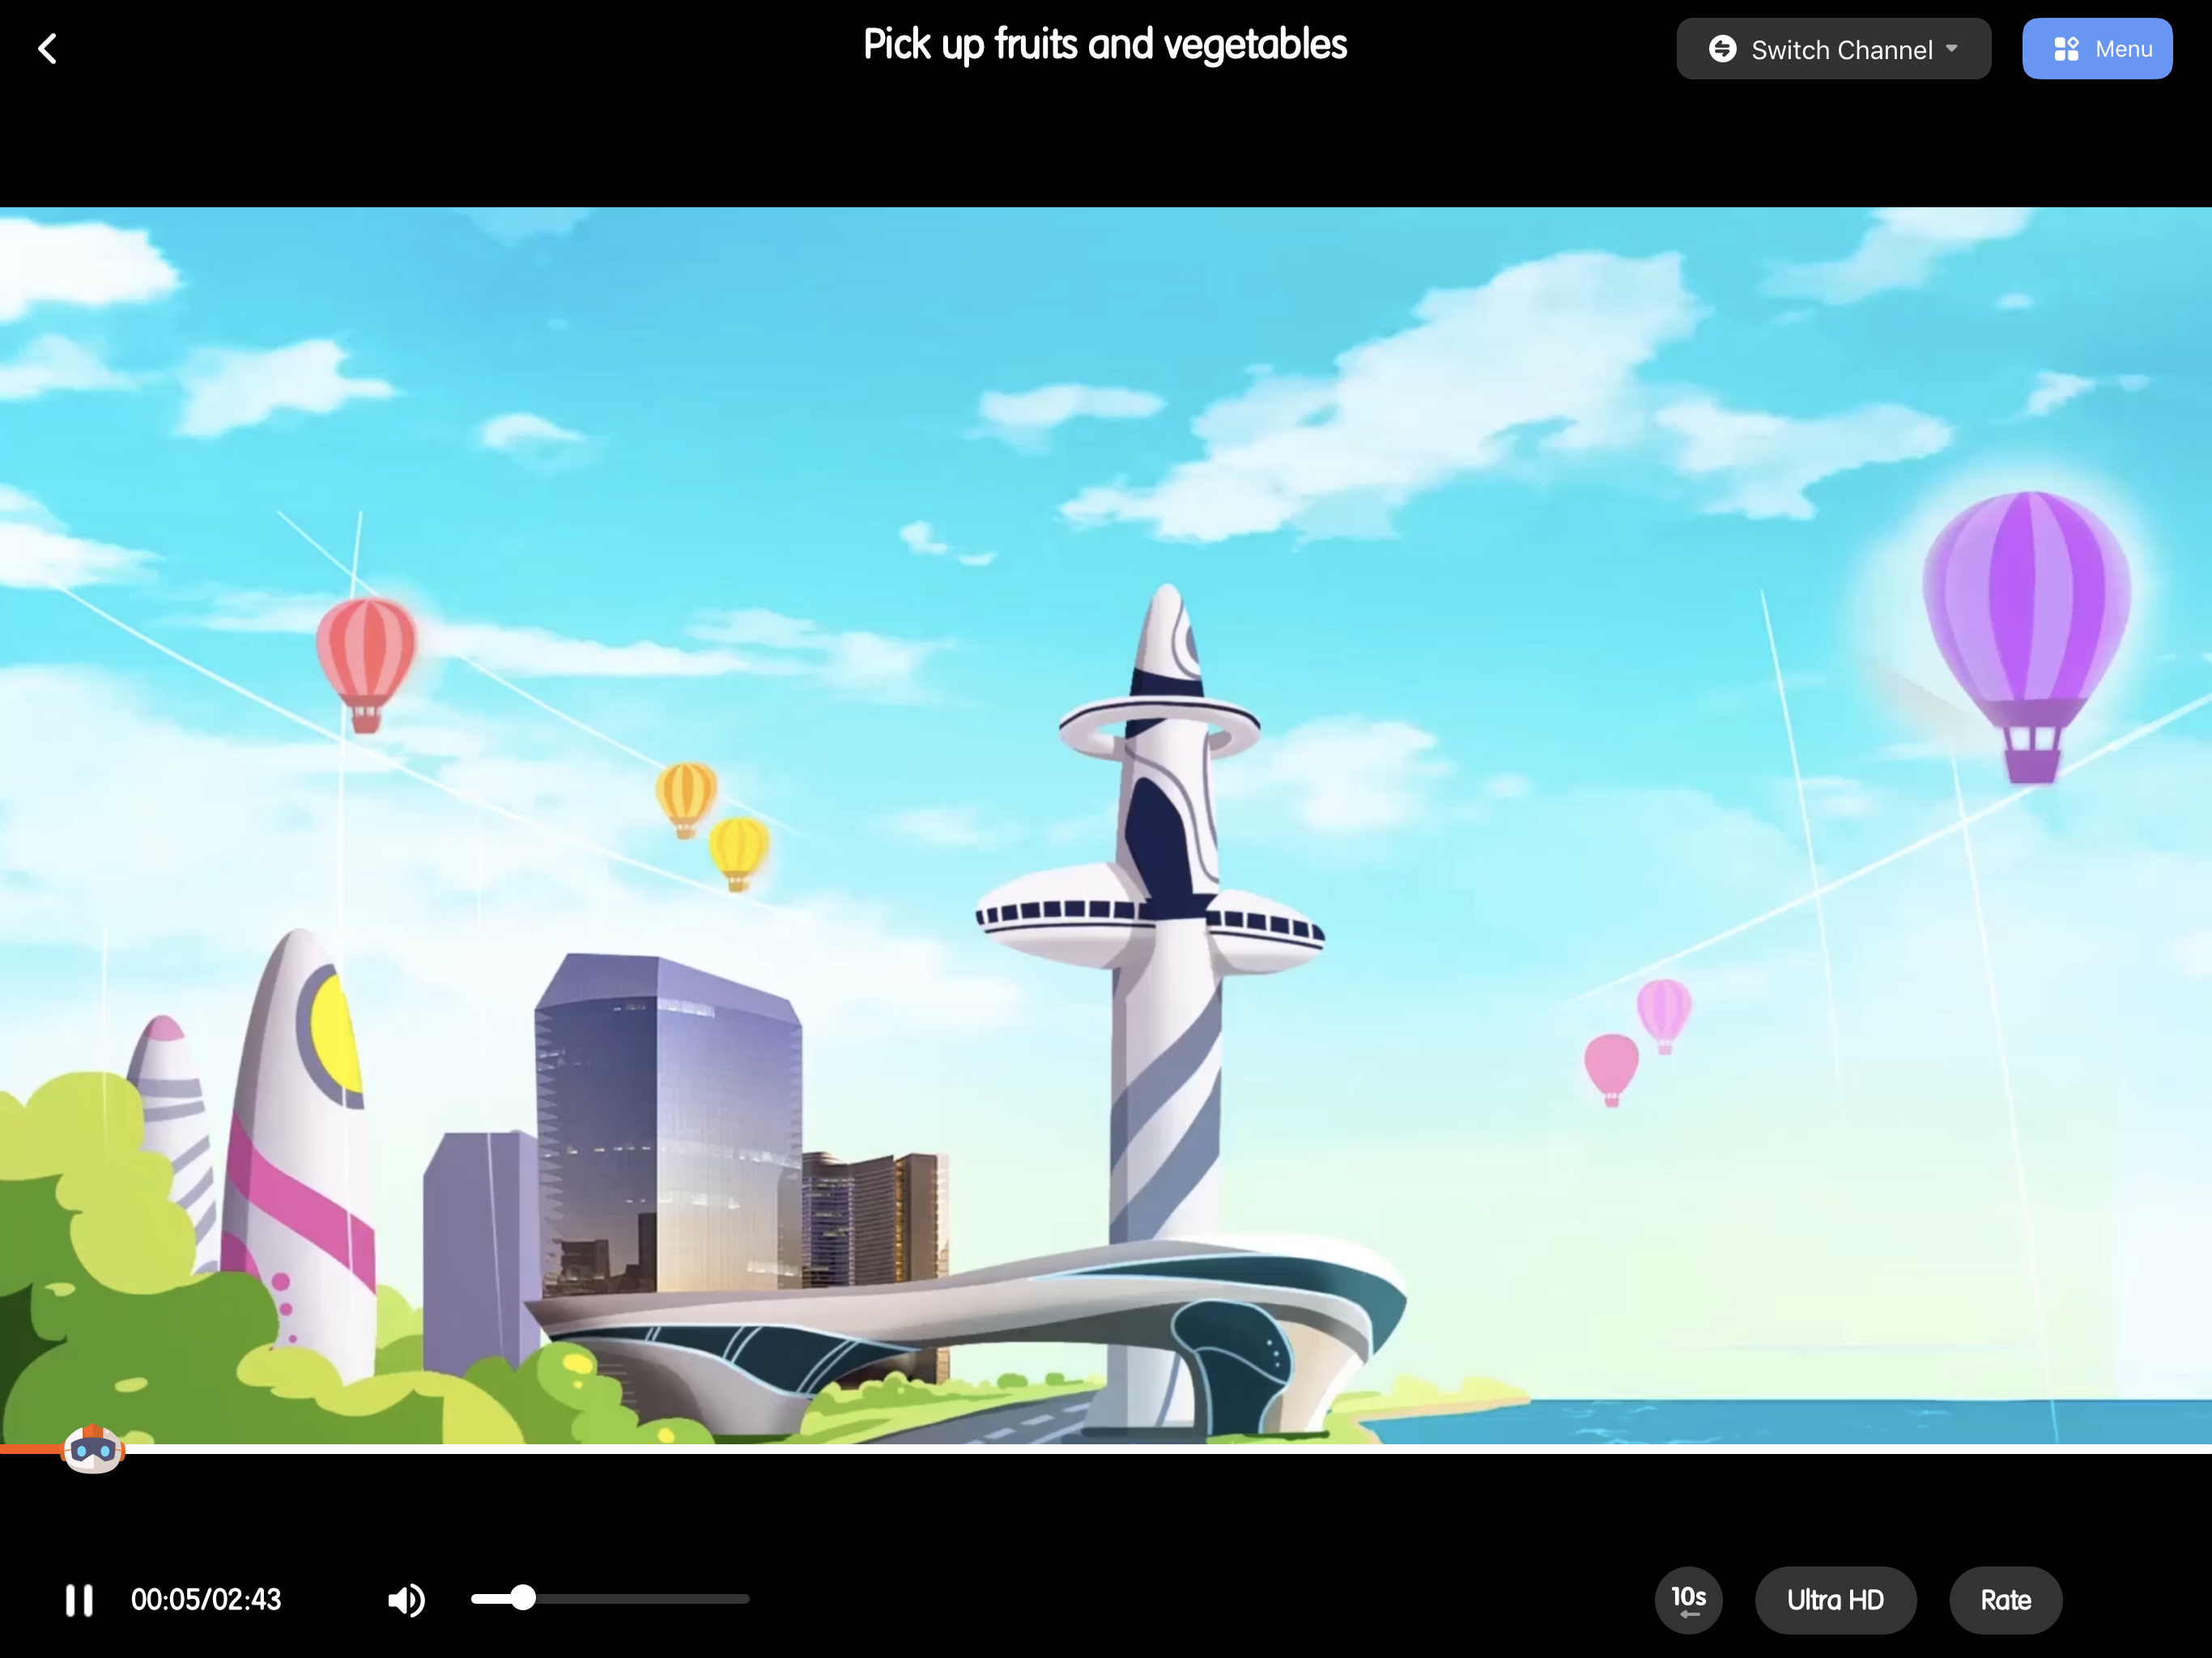
Task: Click the volume slider track
Action: coord(610,1598)
